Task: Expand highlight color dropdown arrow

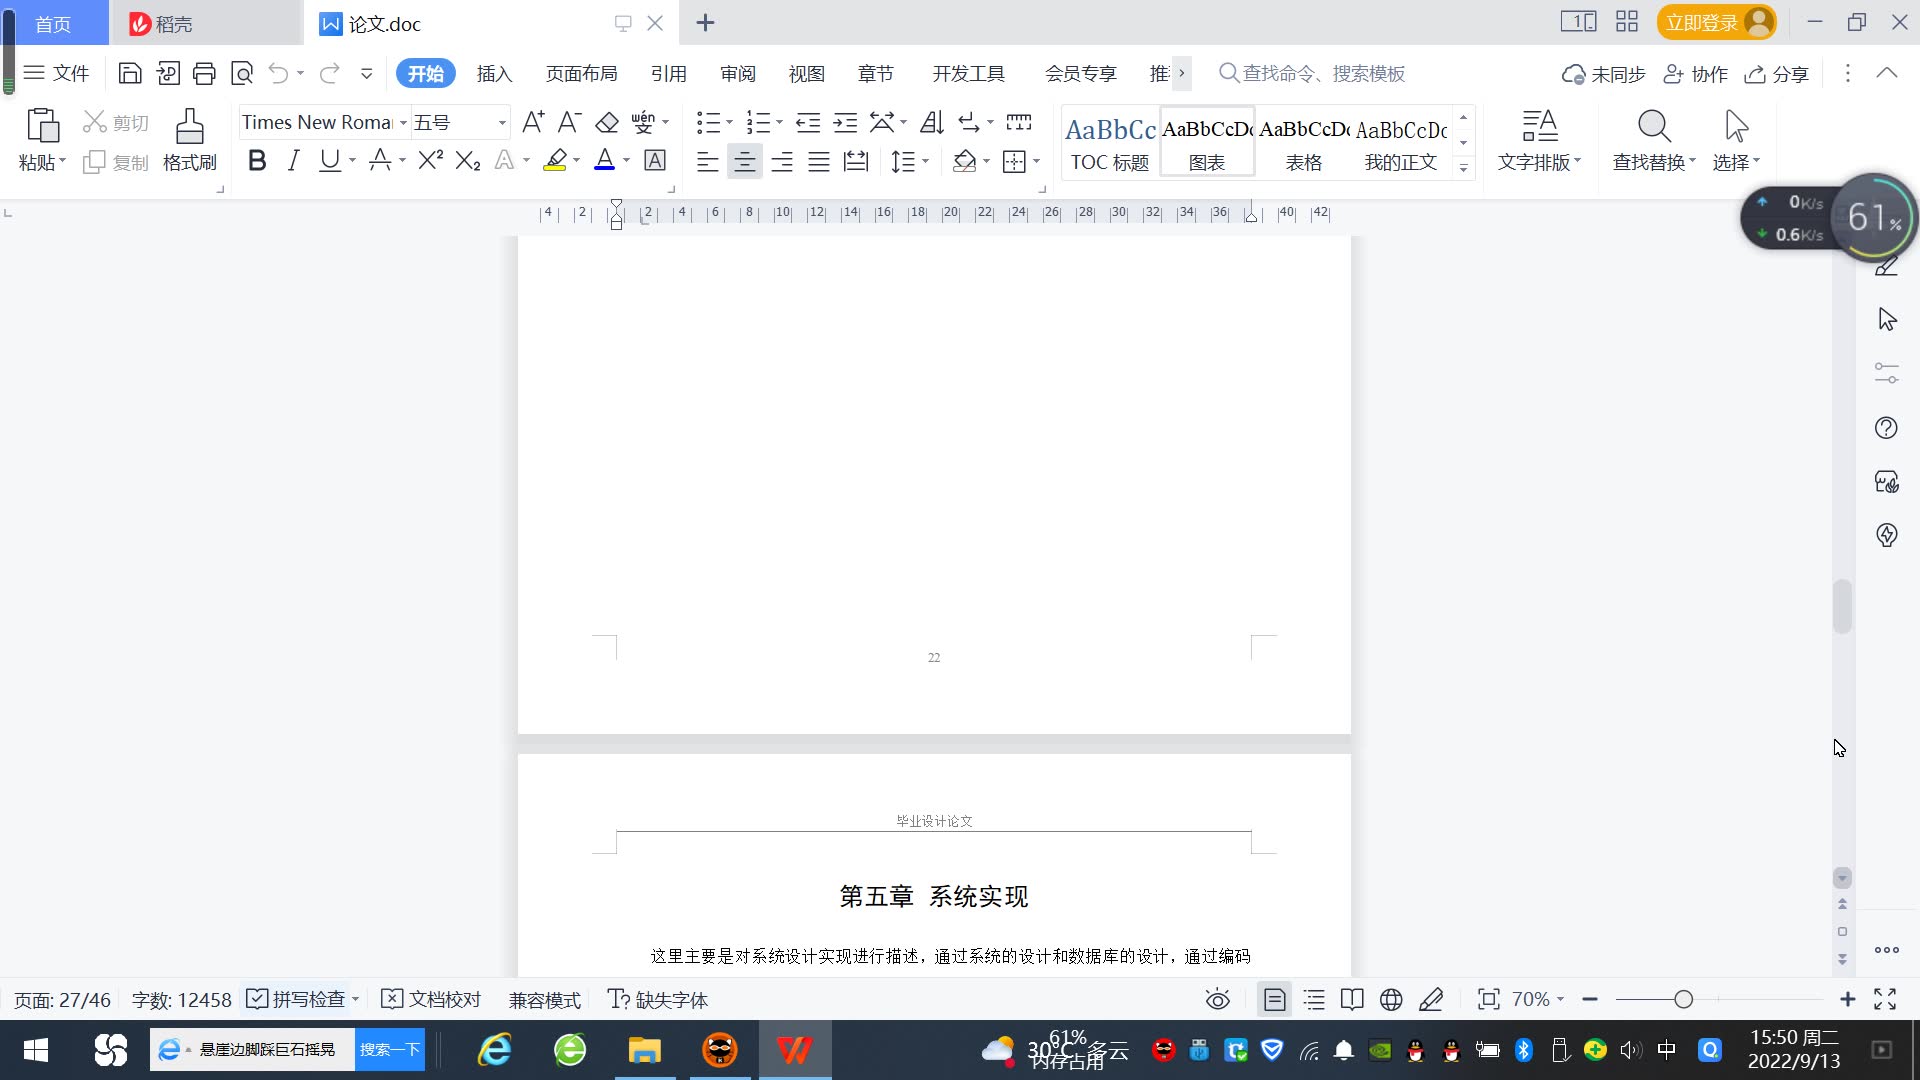Action: coord(576,160)
